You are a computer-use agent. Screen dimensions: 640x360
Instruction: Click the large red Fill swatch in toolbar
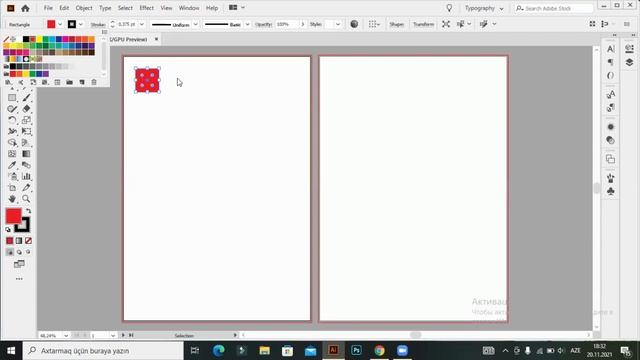coord(13,216)
